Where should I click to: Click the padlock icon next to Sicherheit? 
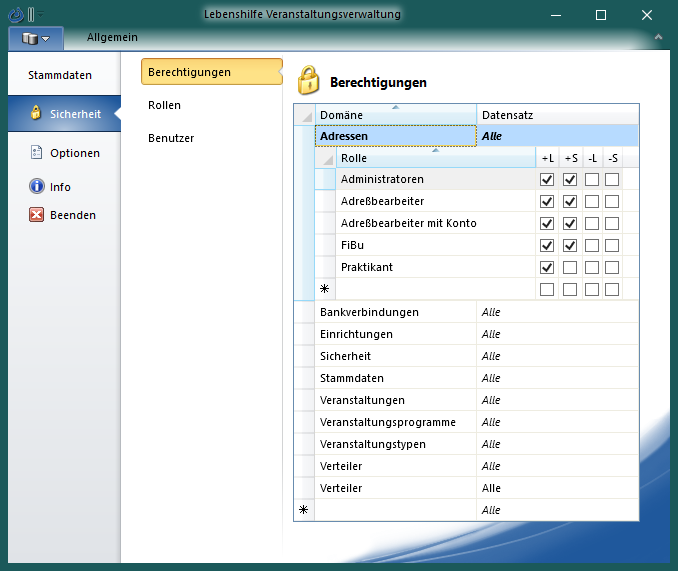(x=36, y=113)
